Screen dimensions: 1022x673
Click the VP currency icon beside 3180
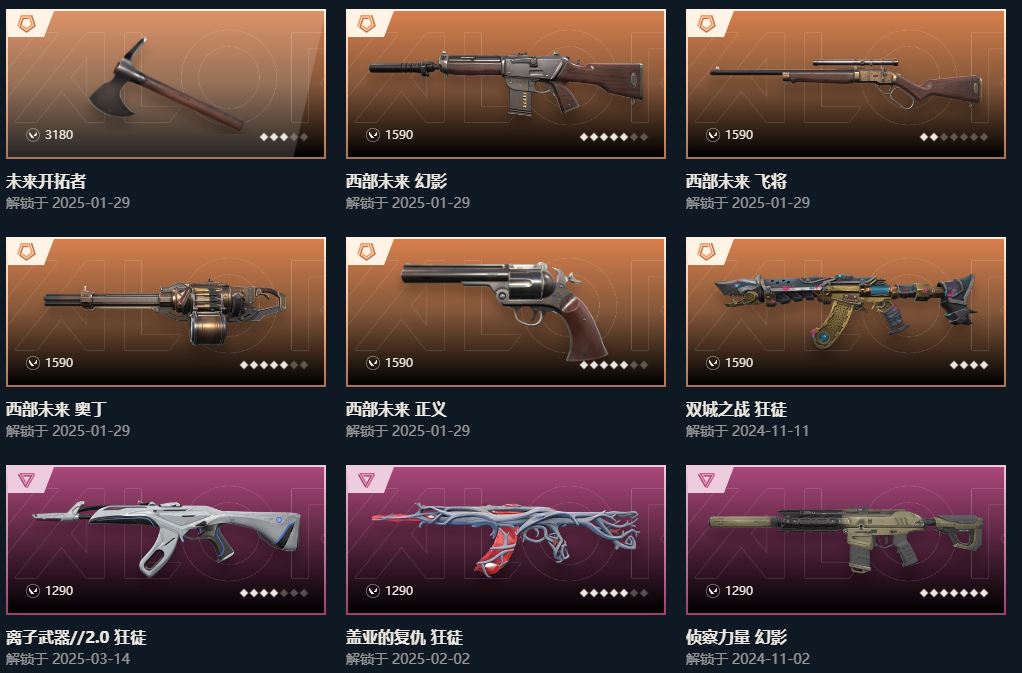point(33,135)
